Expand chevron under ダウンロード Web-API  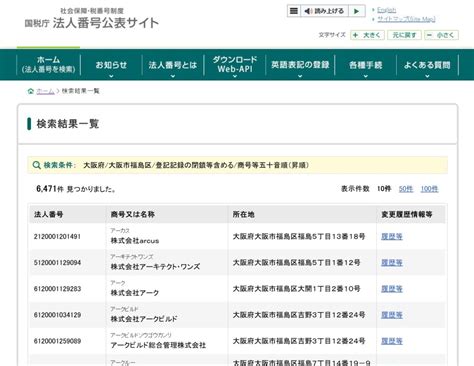coord(235,76)
